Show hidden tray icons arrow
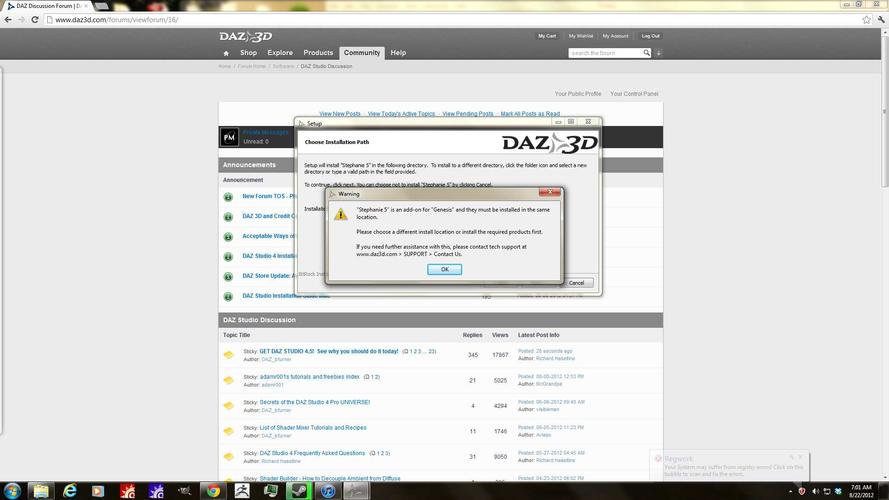The width and height of the screenshot is (889, 500). pos(790,491)
